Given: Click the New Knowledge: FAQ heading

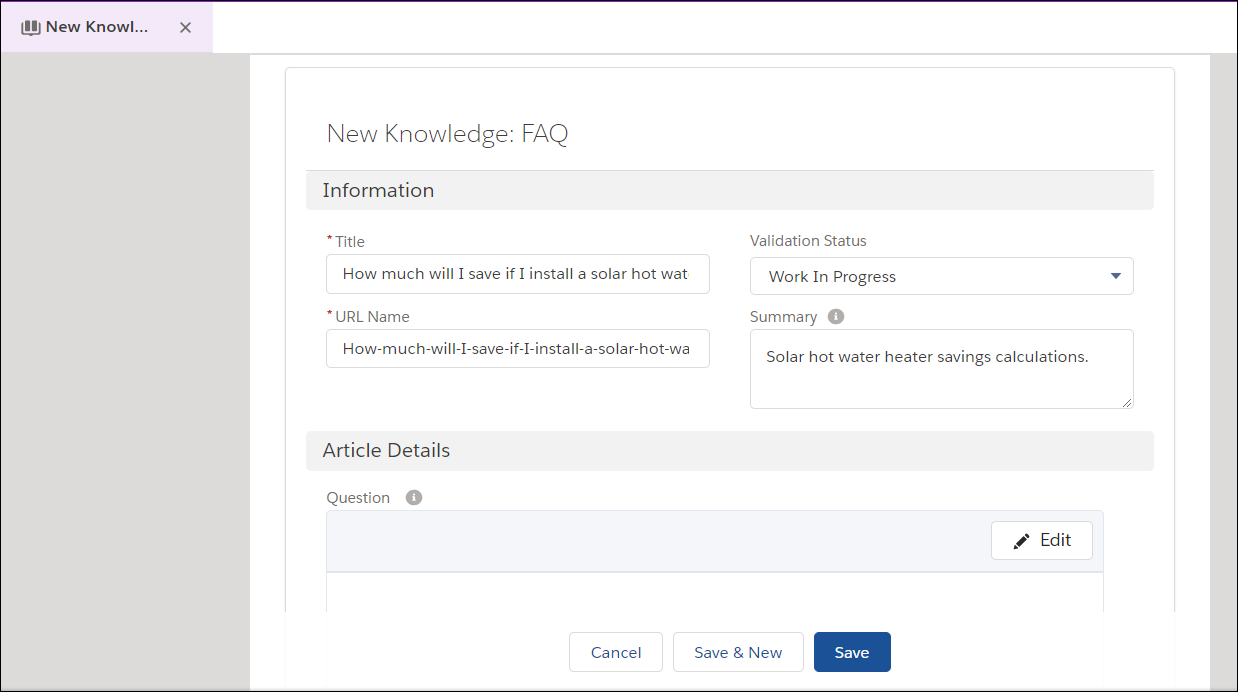Looking at the screenshot, I should pyautogui.click(x=447, y=134).
